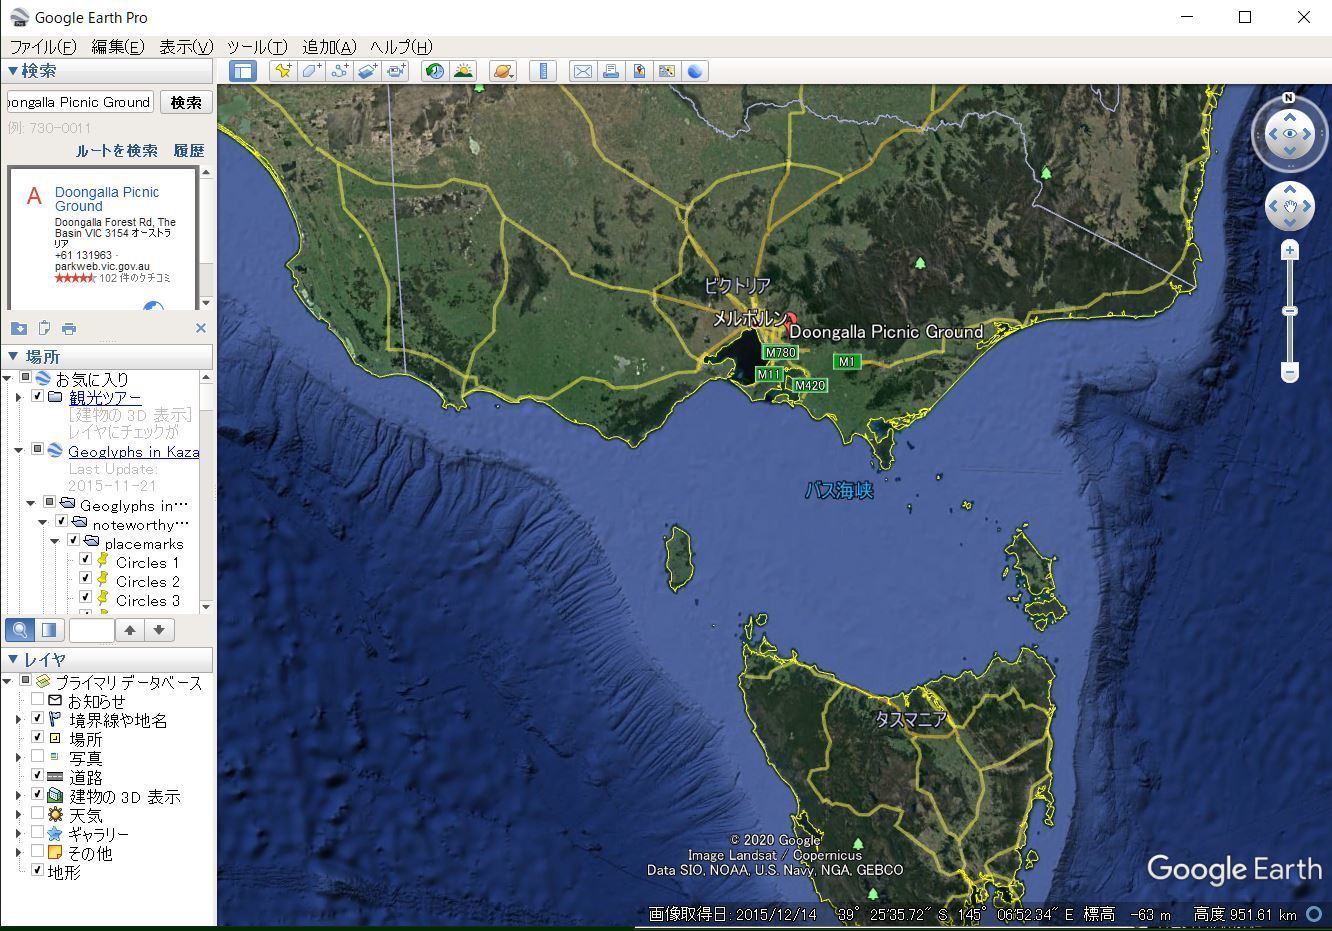Collapse the 検索 search panel
This screenshot has width=1332, height=931.
click(13, 71)
